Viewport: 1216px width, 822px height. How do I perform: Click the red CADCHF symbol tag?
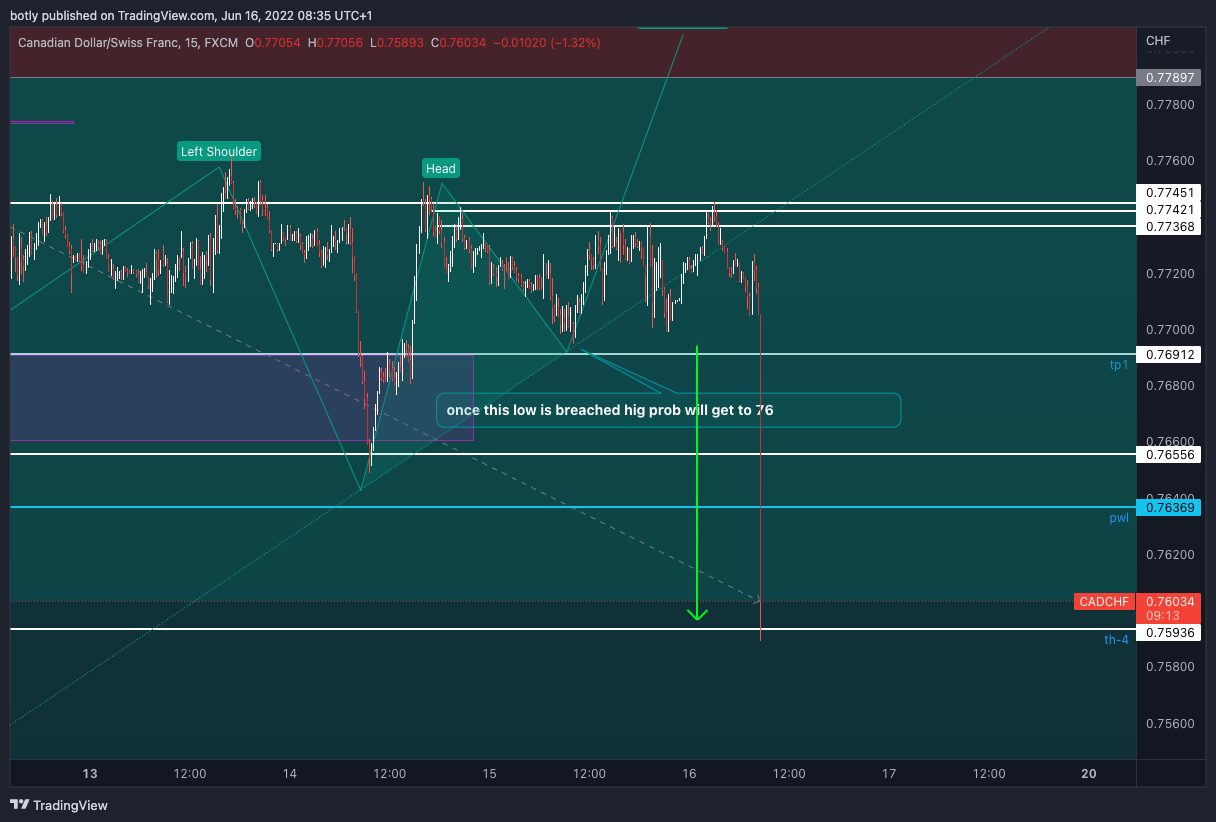(1104, 602)
